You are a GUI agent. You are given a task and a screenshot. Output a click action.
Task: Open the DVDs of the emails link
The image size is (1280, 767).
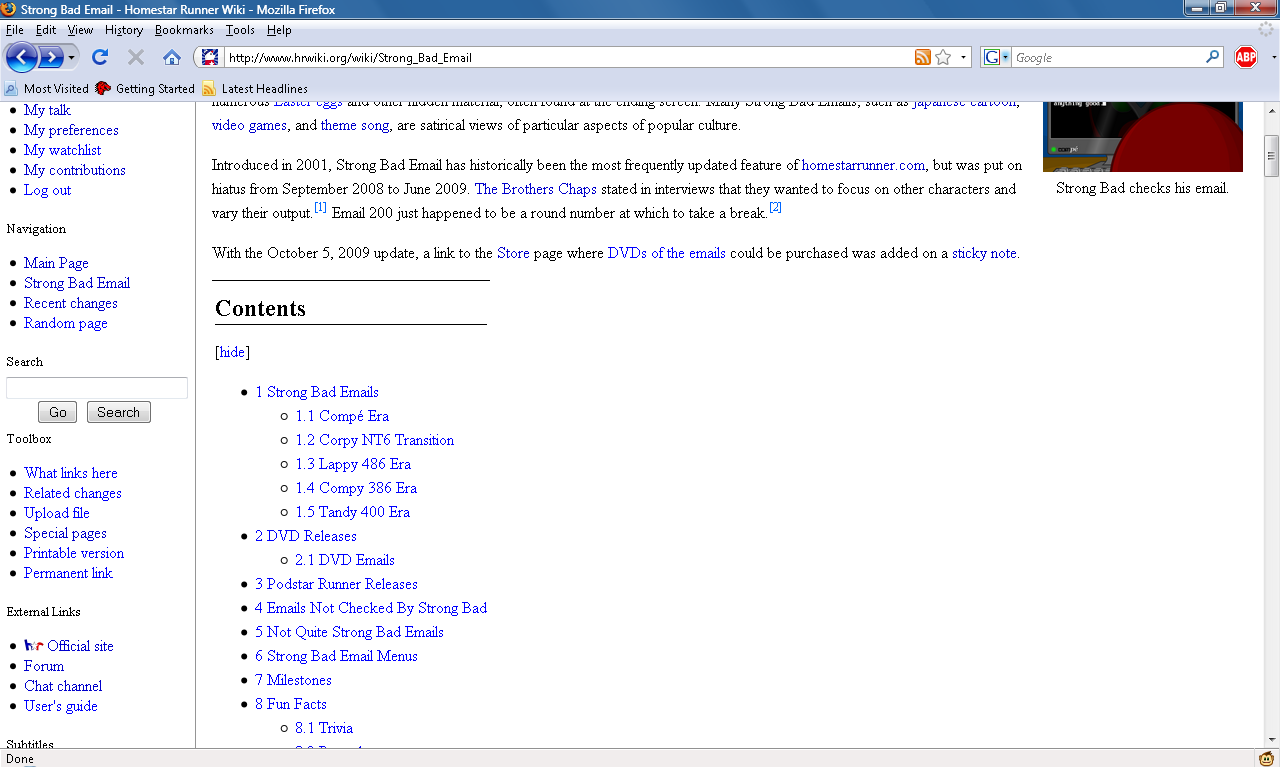(666, 253)
